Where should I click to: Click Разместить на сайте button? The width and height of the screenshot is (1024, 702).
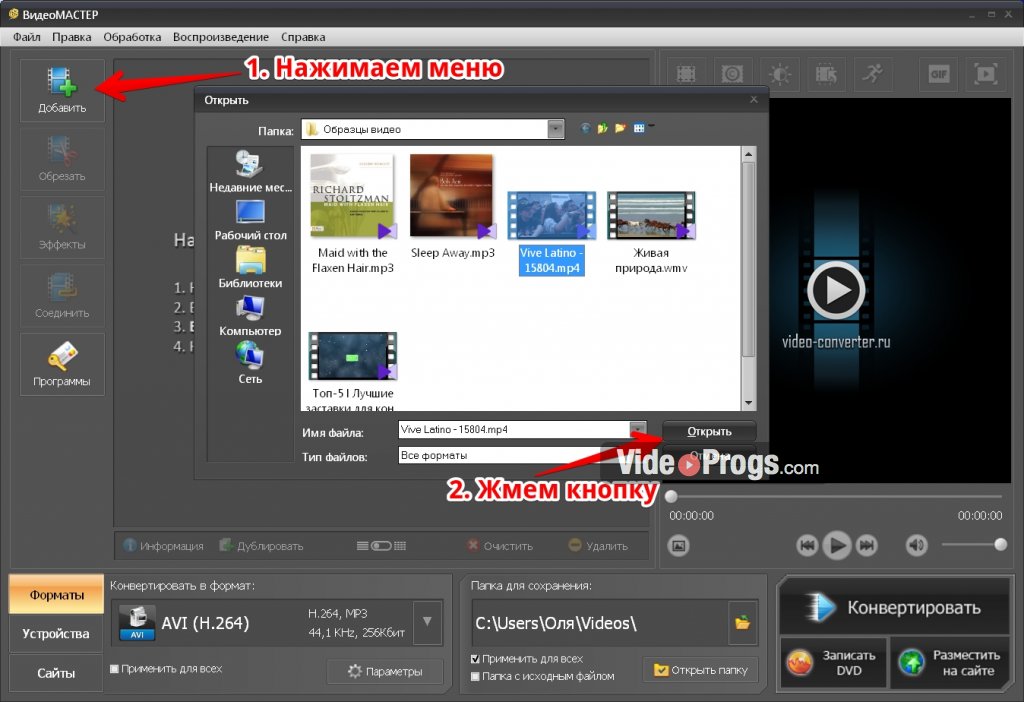[950, 663]
